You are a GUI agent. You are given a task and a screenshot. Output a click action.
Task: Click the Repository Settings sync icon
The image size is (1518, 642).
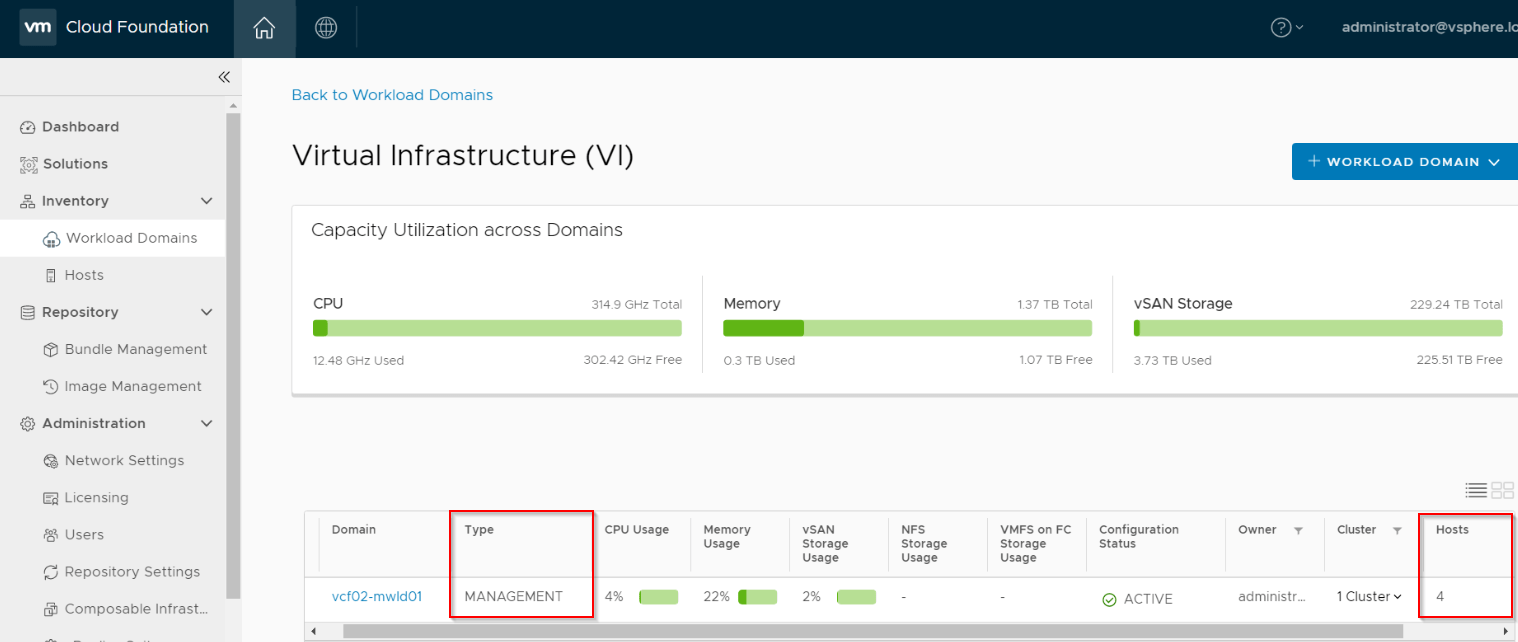point(51,572)
